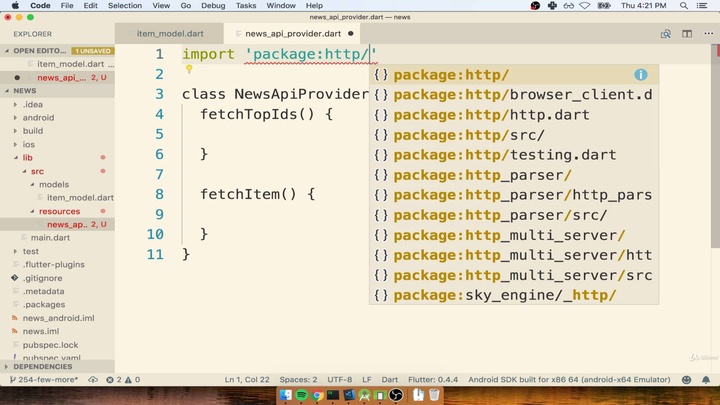Click the split editor icon
The width and height of the screenshot is (720, 405).
pos(687,33)
